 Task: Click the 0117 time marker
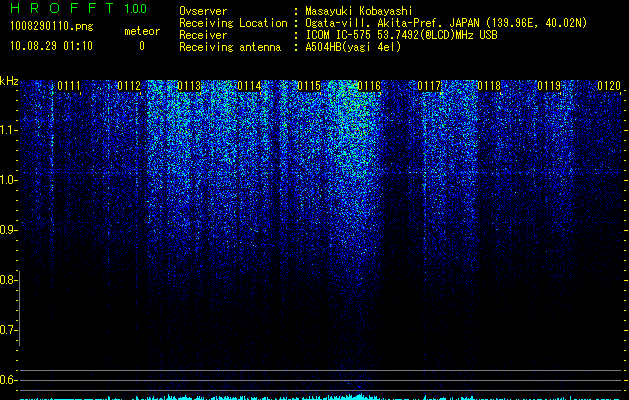429,86
